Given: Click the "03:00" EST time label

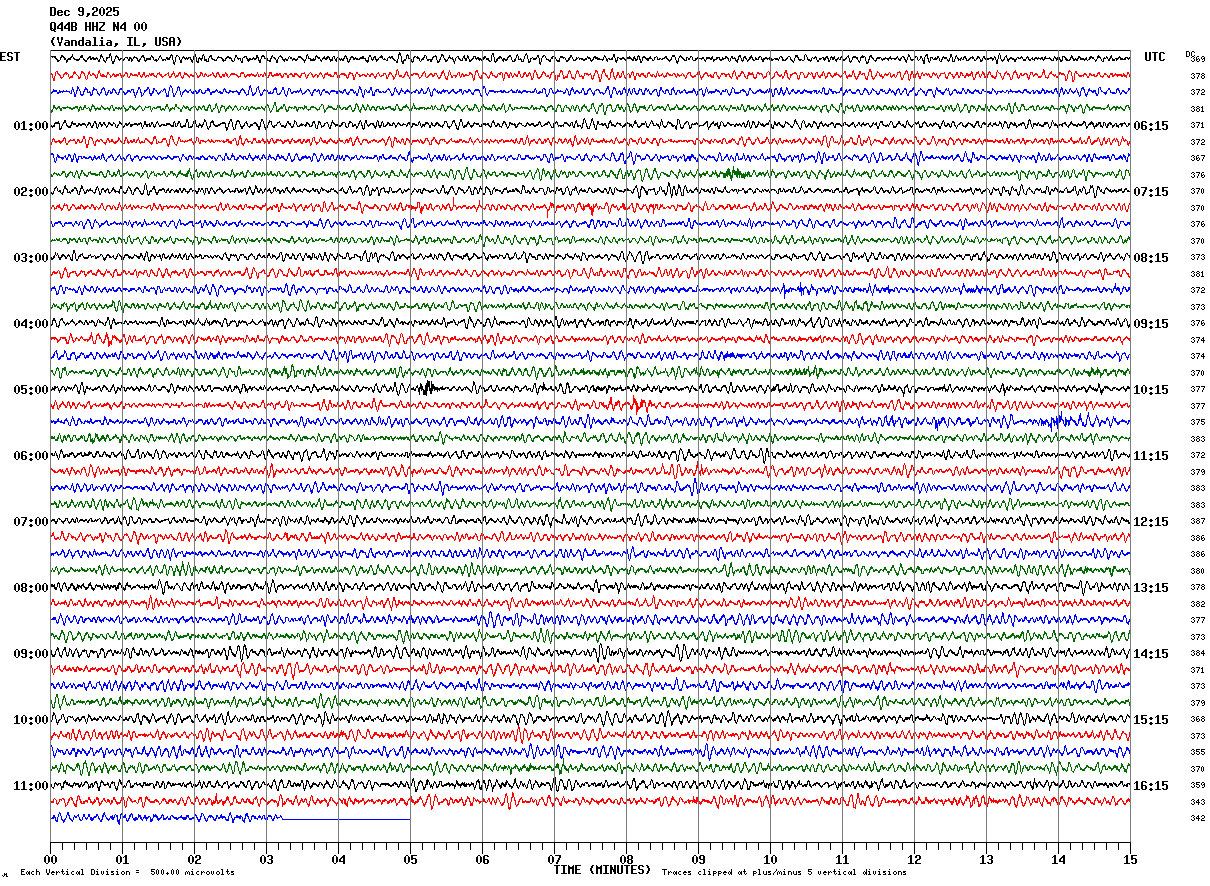Looking at the screenshot, I should click(30, 258).
